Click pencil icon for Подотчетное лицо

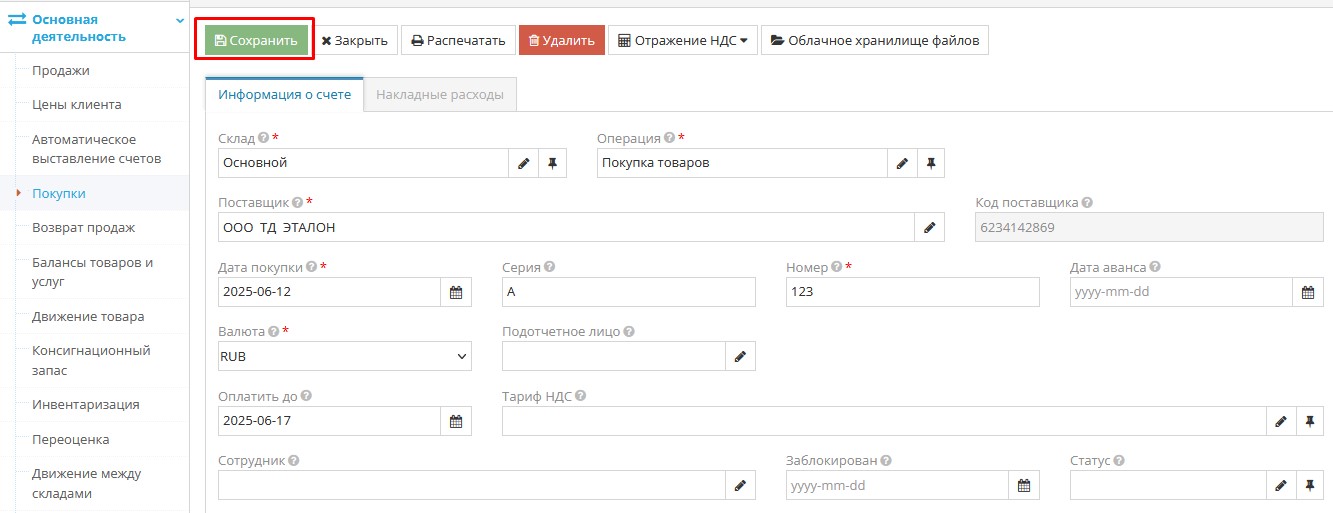pyautogui.click(x=740, y=357)
